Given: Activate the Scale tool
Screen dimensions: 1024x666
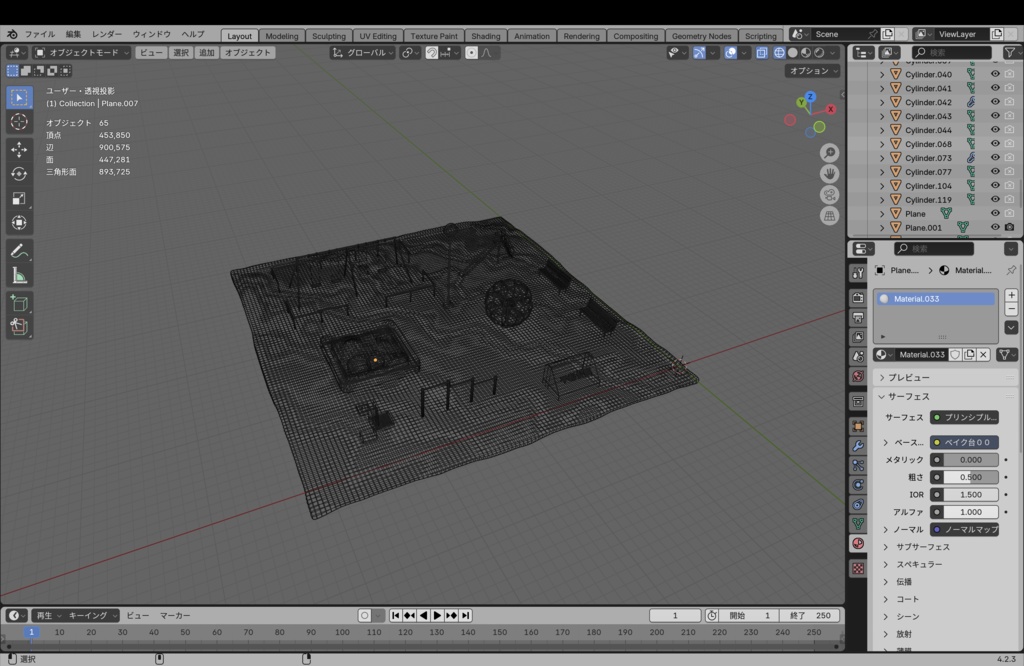Looking at the screenshot, I should pos(19,198).
